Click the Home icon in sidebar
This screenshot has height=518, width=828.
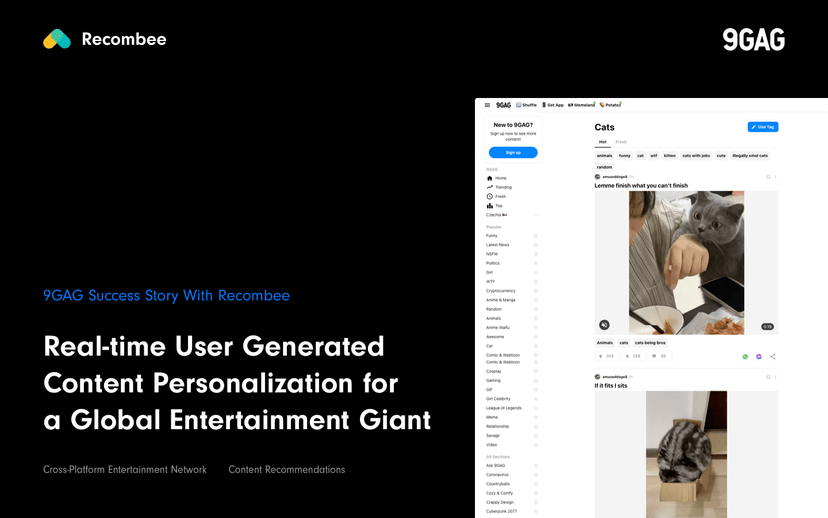[x=490, y=178]
